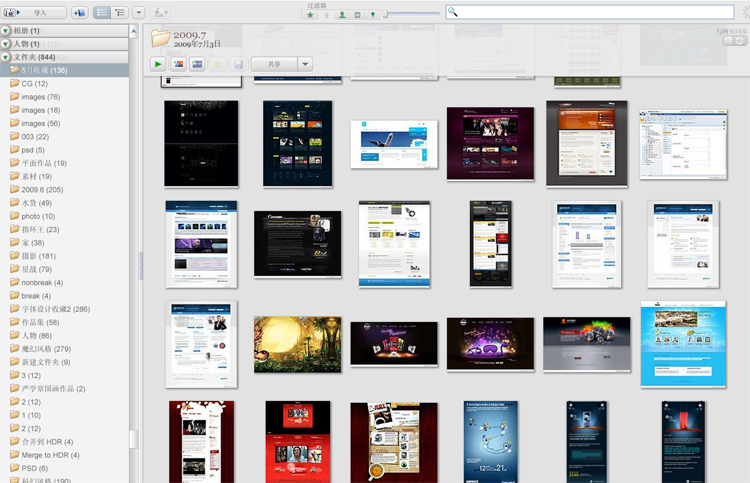
Task: Switch to flat list folder view
Action: click(x=102, y=13)
